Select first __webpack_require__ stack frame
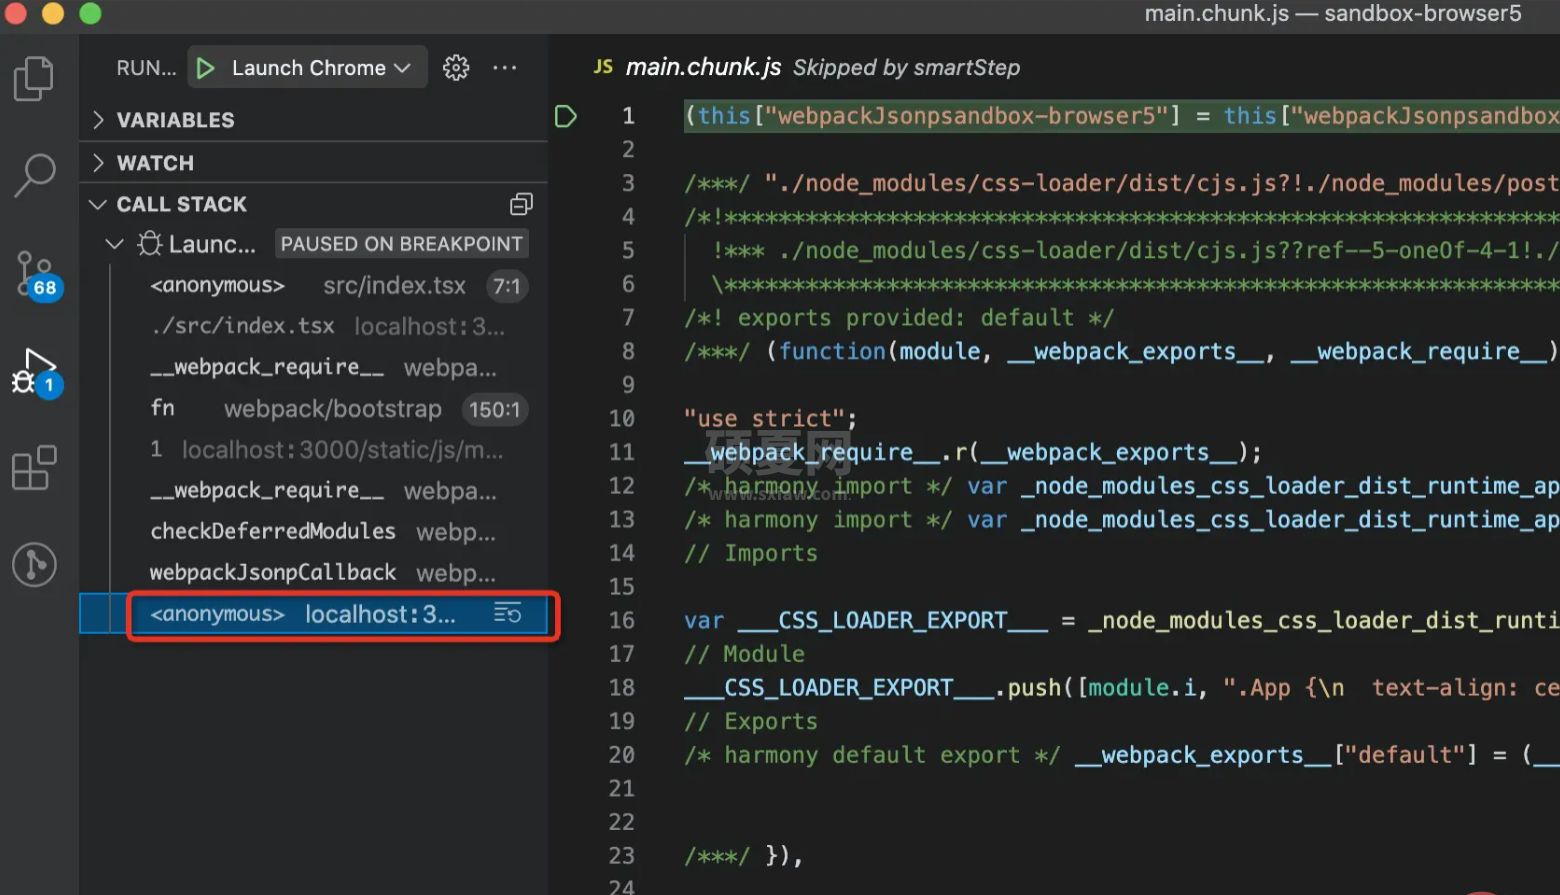This screenshot has height=895, width=1560. pos(314,368)
